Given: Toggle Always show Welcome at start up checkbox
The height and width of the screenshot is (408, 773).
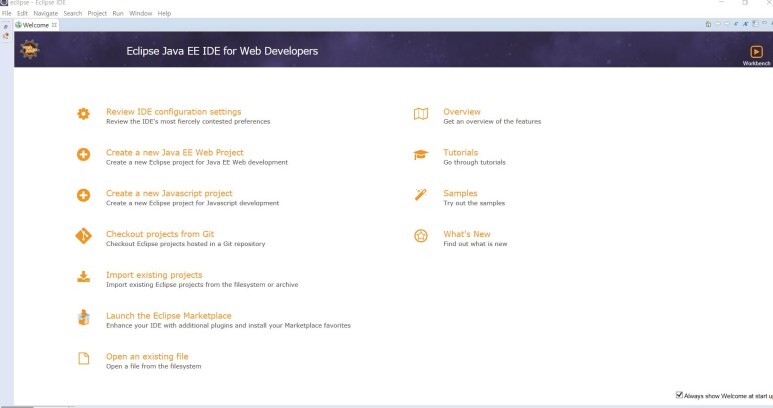Looking at the screenshot, I should (x=679, y=395).
